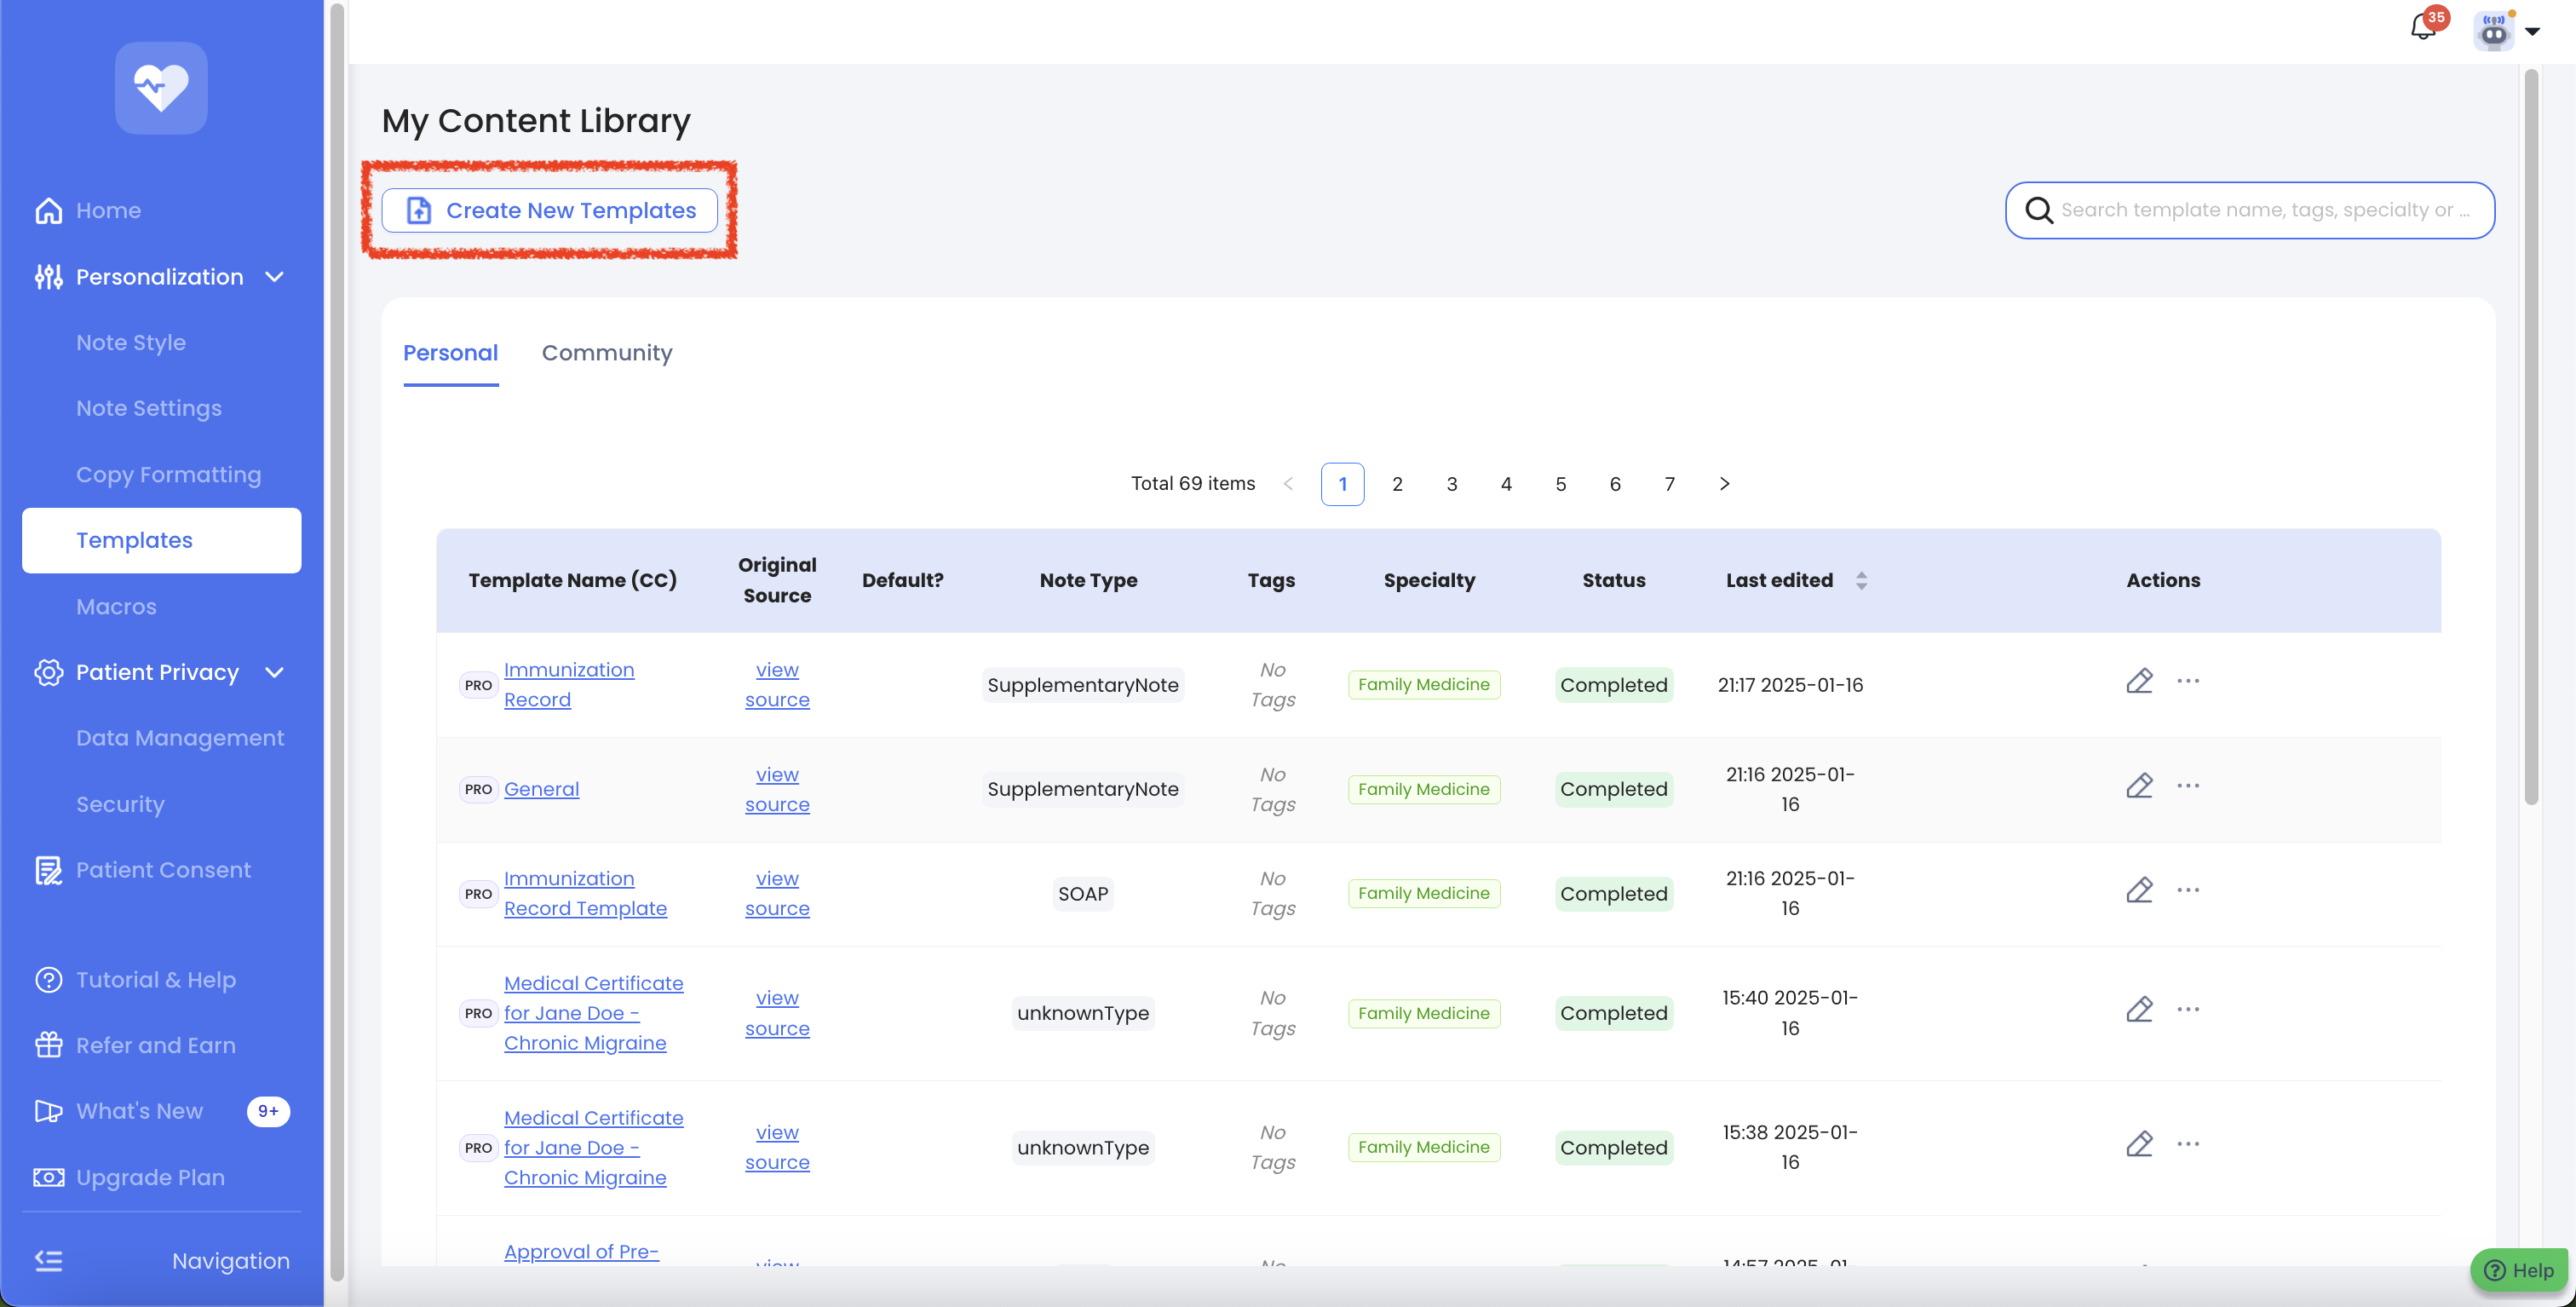Screen dimensions: 2576x1307
Task: Open more options for General template row
Action: (x=2188, y=786)
